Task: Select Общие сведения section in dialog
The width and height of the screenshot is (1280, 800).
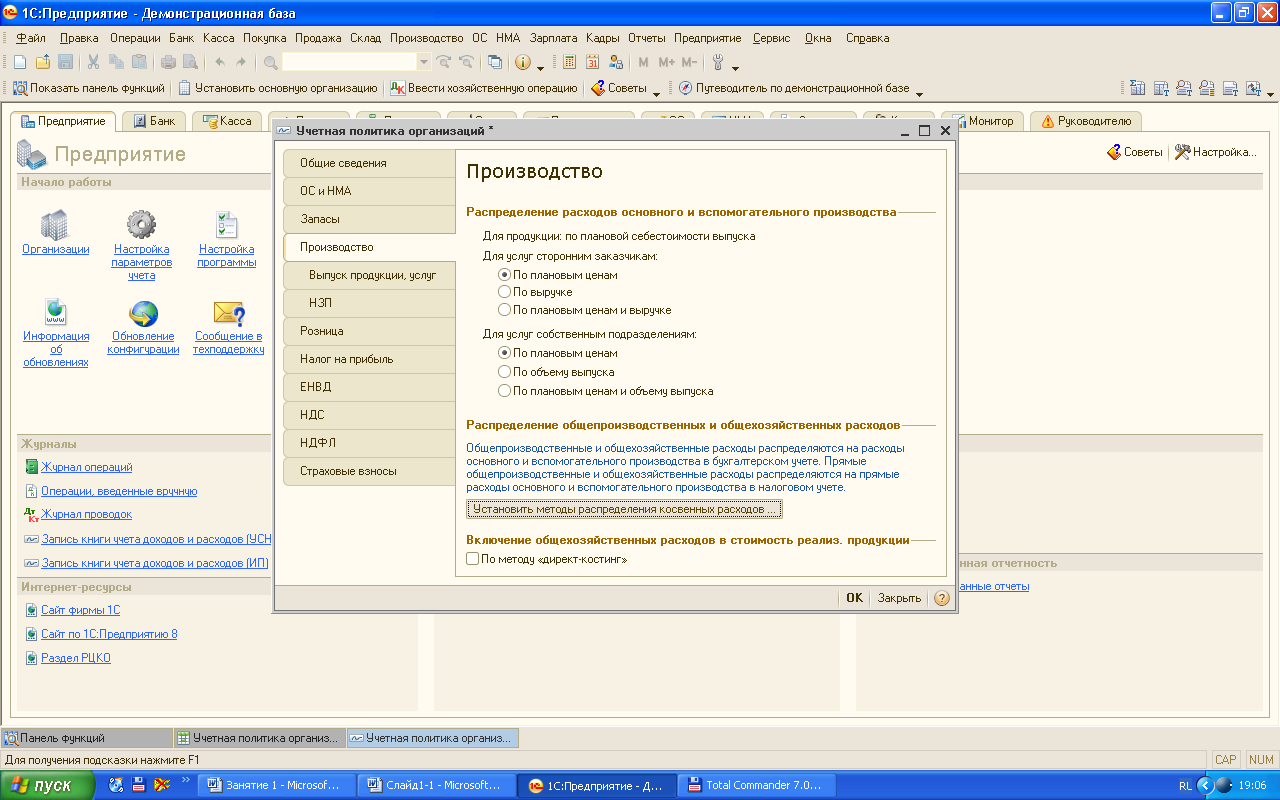Action: (x=369, y=163)
